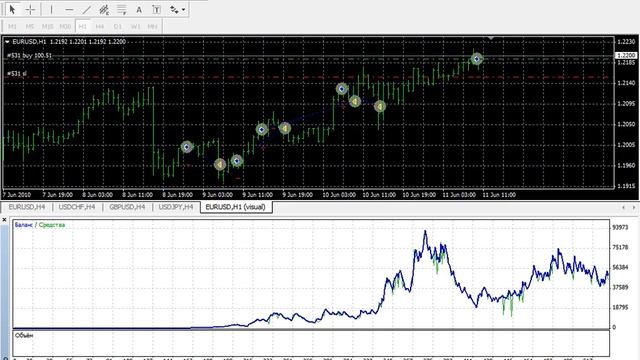640x360 pixels.
Task: Select the EURUSD,H1 (visual) tab
Action: click(x=236, y=207)
